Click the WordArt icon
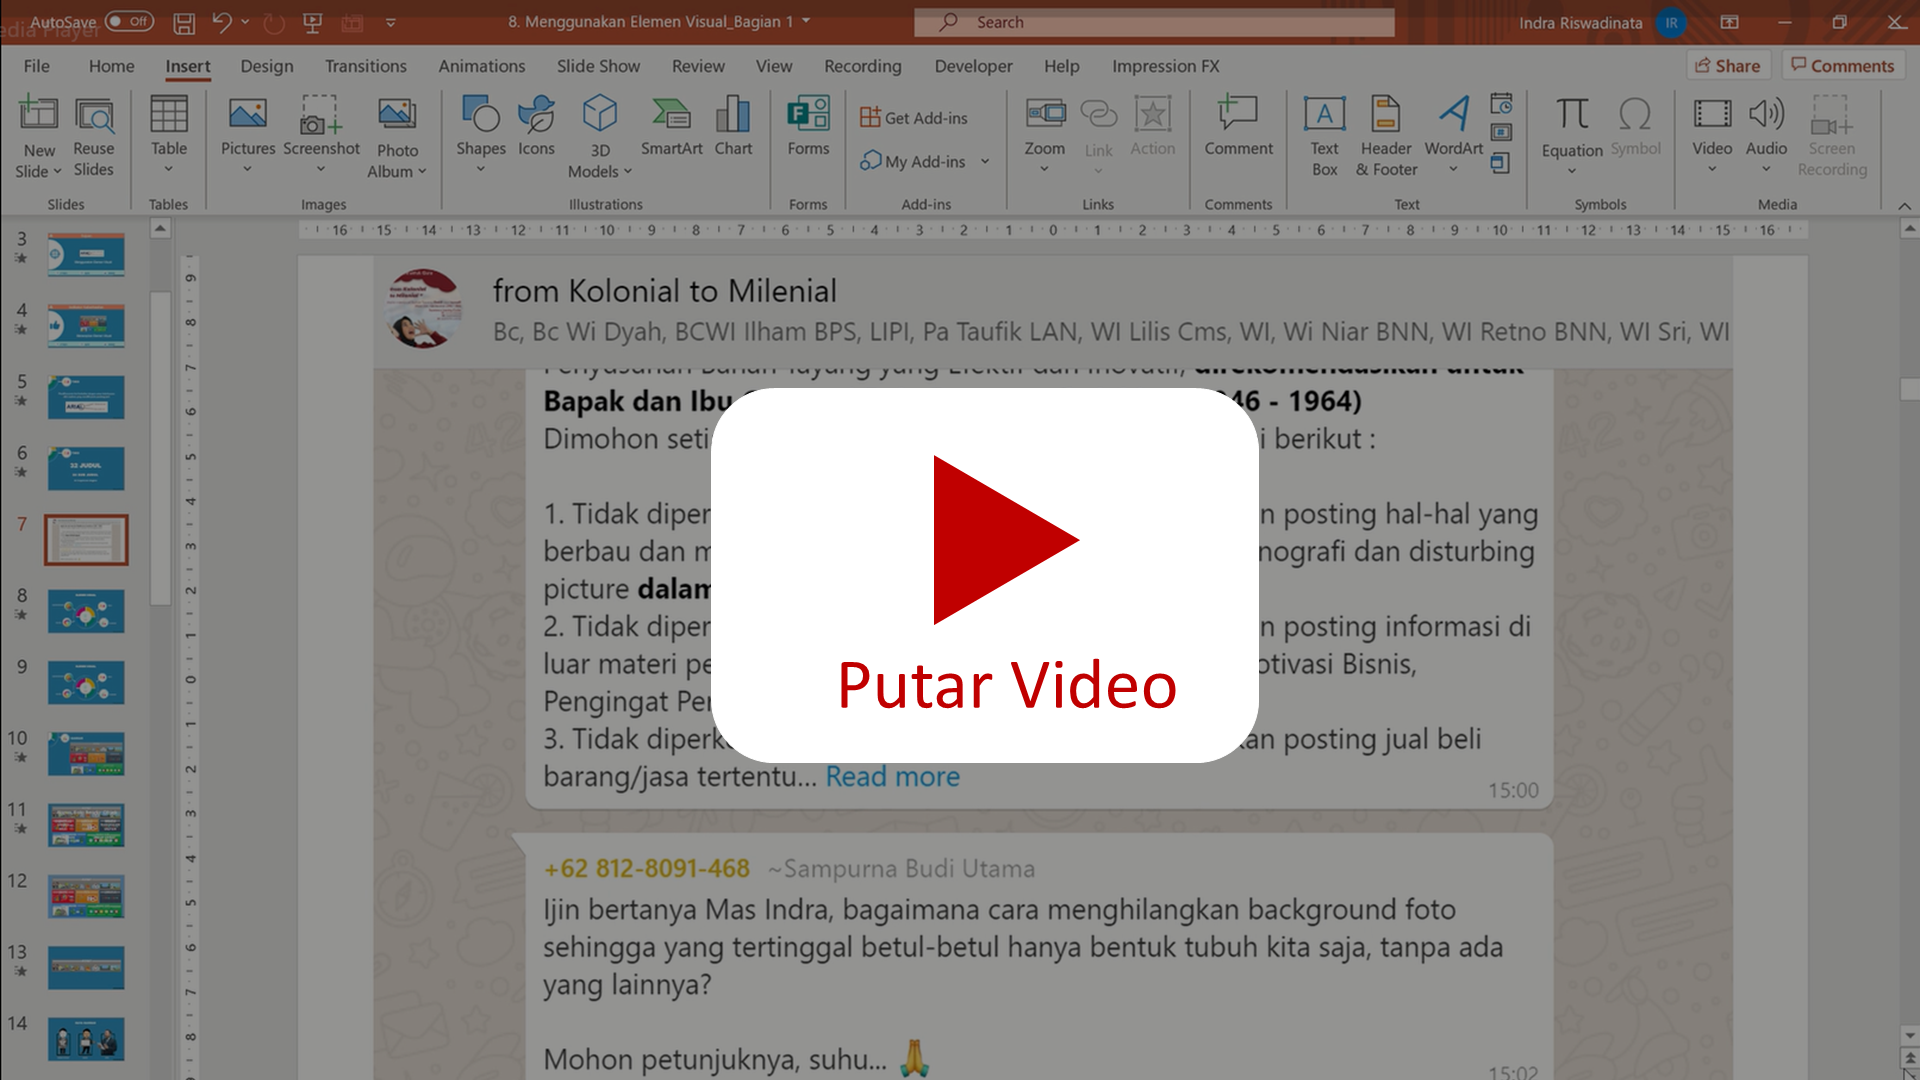 (1453, 115)
